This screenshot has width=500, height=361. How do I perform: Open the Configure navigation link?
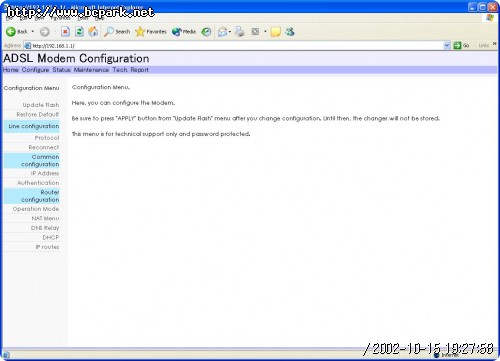coord(35,70)
